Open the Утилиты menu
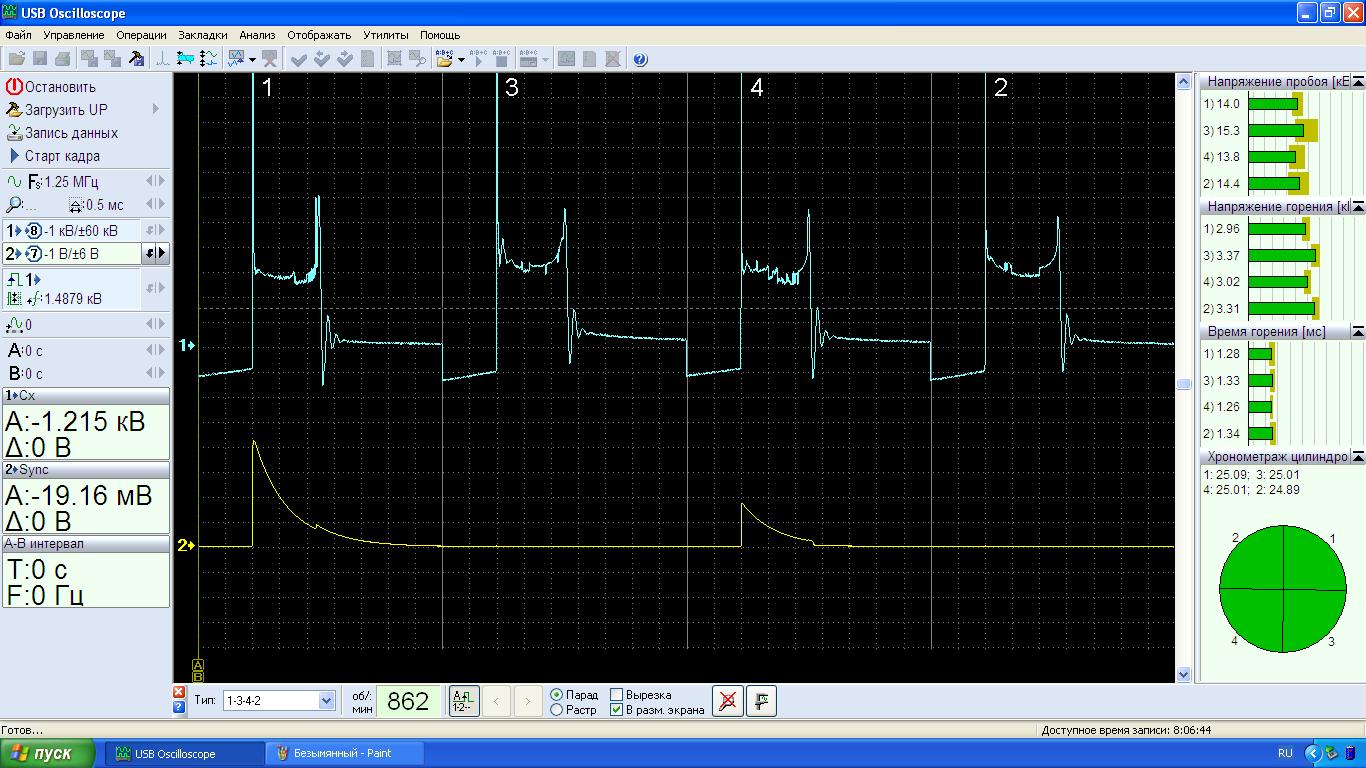This screenshot has height=768, width=1366. point(385,35)
